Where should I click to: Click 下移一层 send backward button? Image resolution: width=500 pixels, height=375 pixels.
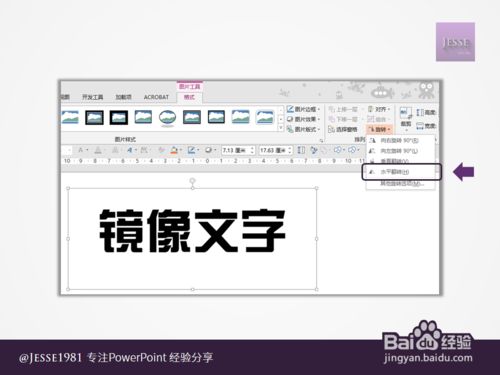[343, 119]
